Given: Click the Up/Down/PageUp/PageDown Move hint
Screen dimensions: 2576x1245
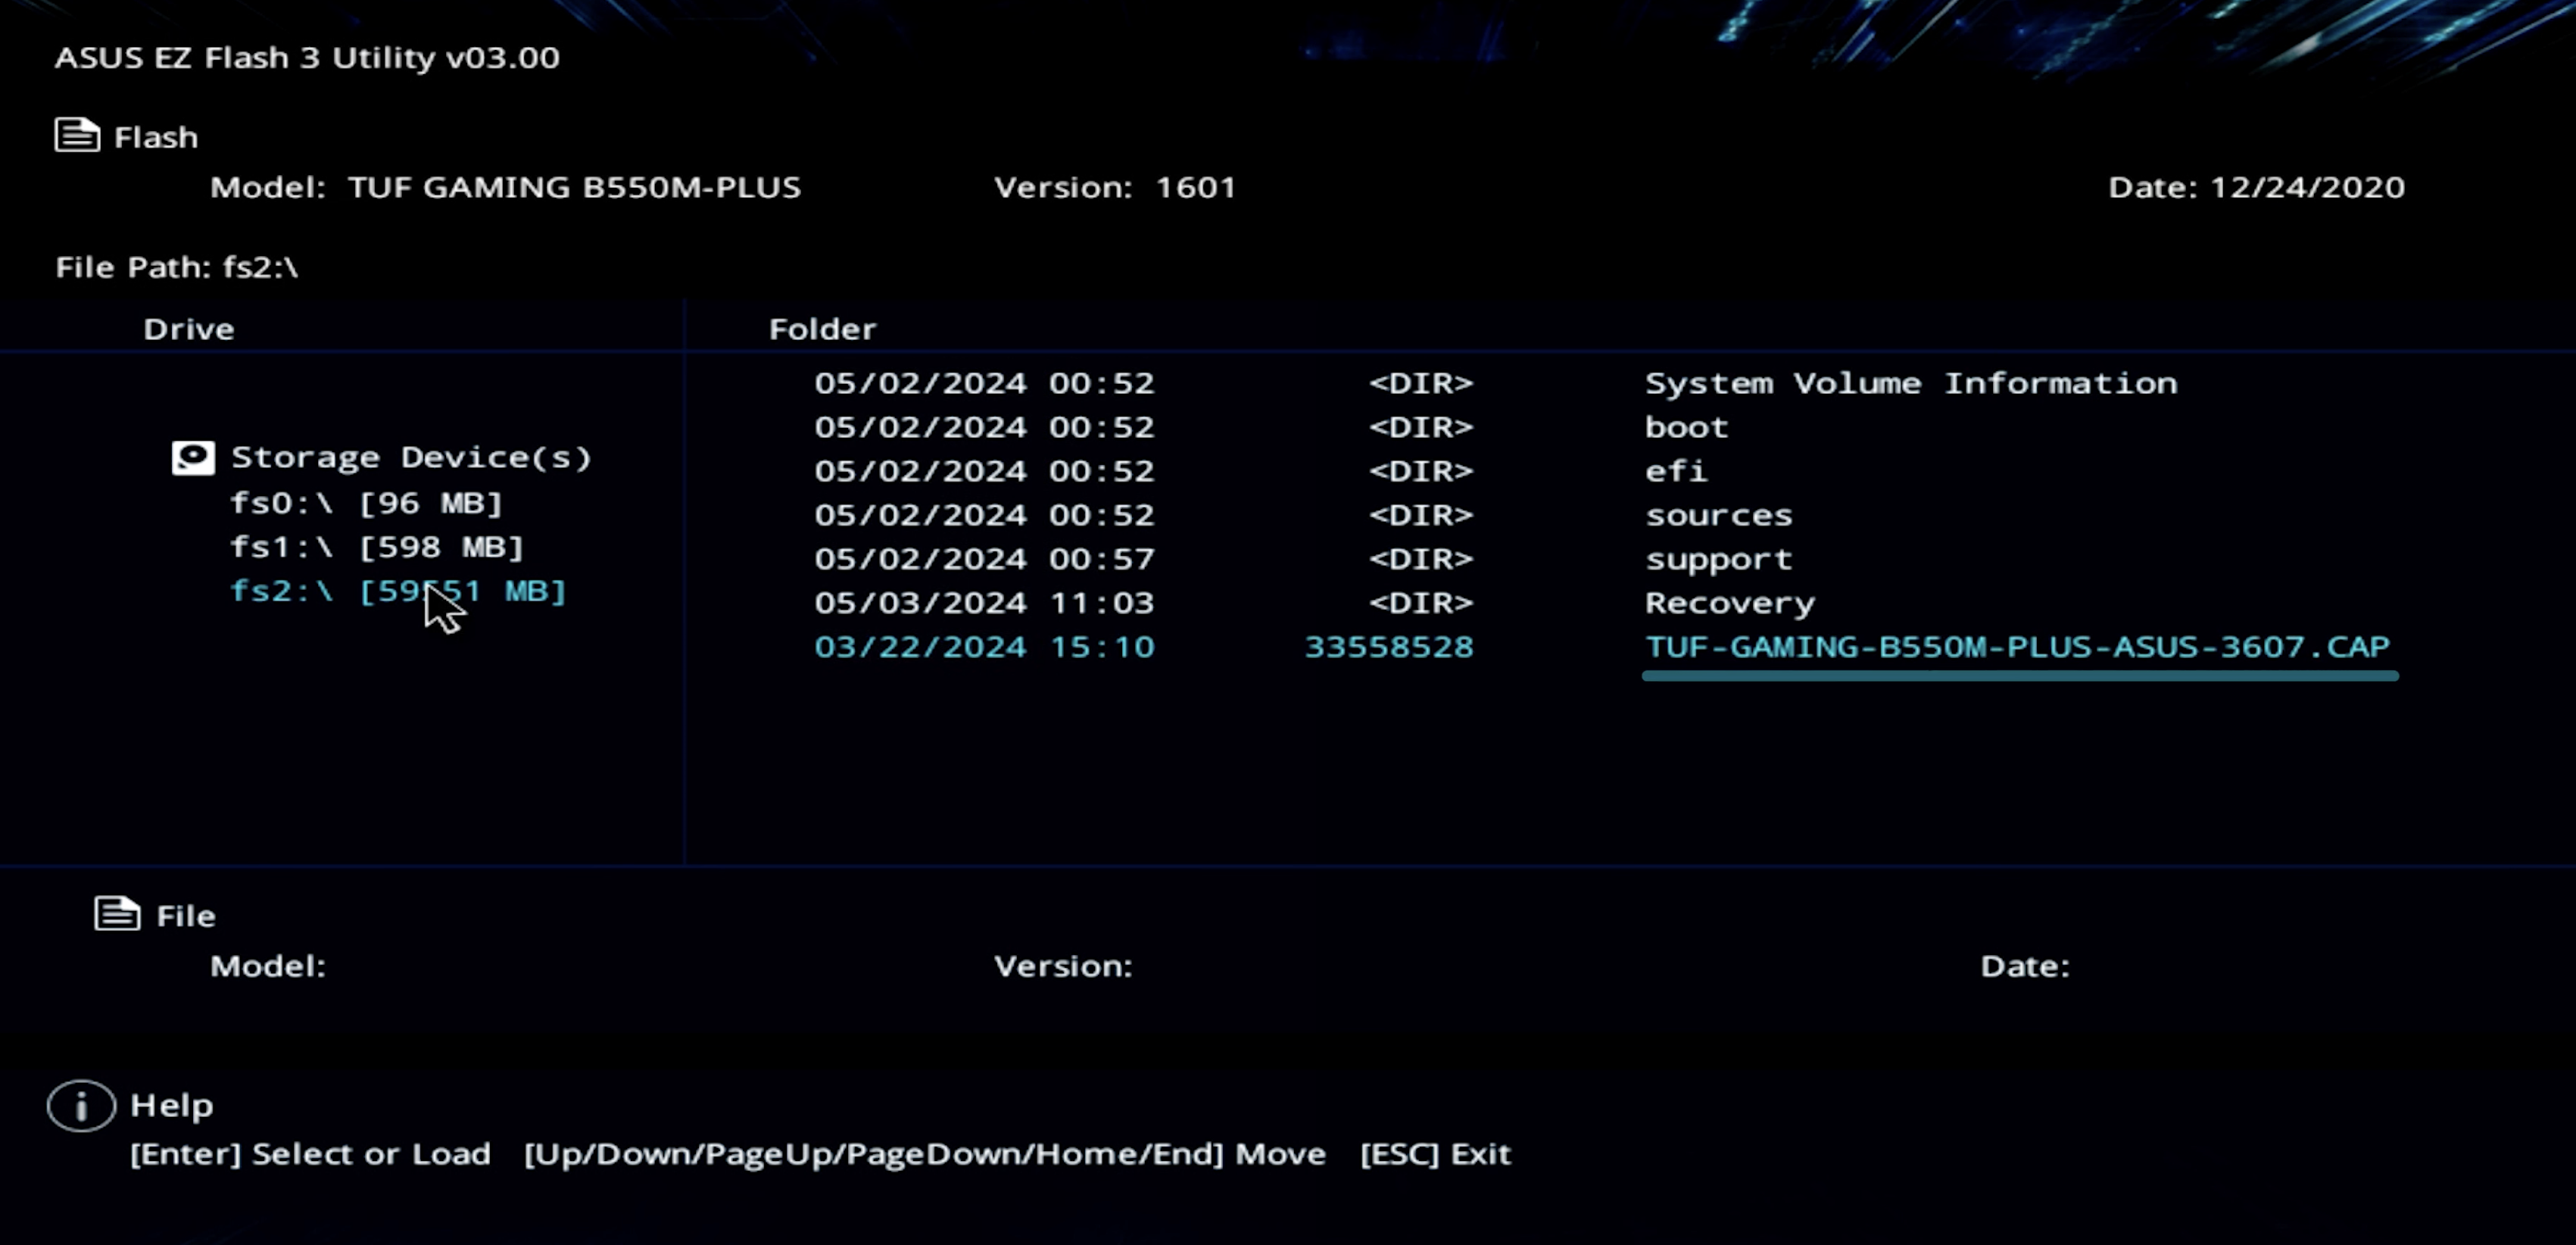Looking at the screenshot, I should point(925,1154).
